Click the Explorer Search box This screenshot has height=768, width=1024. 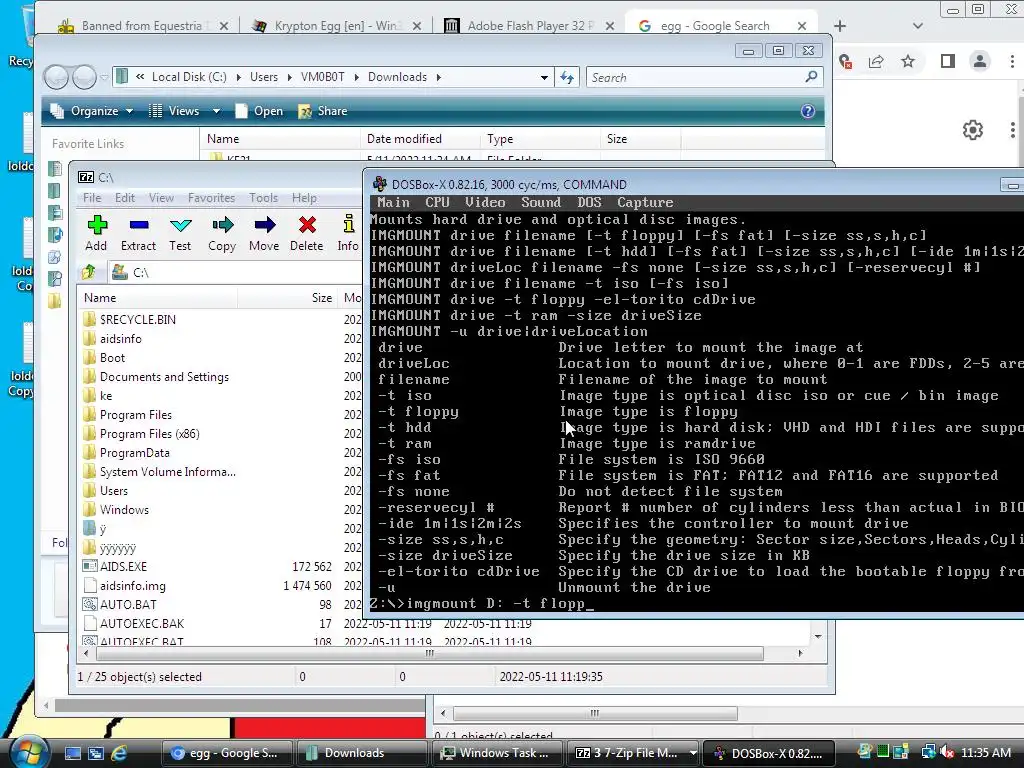(704, 77)
